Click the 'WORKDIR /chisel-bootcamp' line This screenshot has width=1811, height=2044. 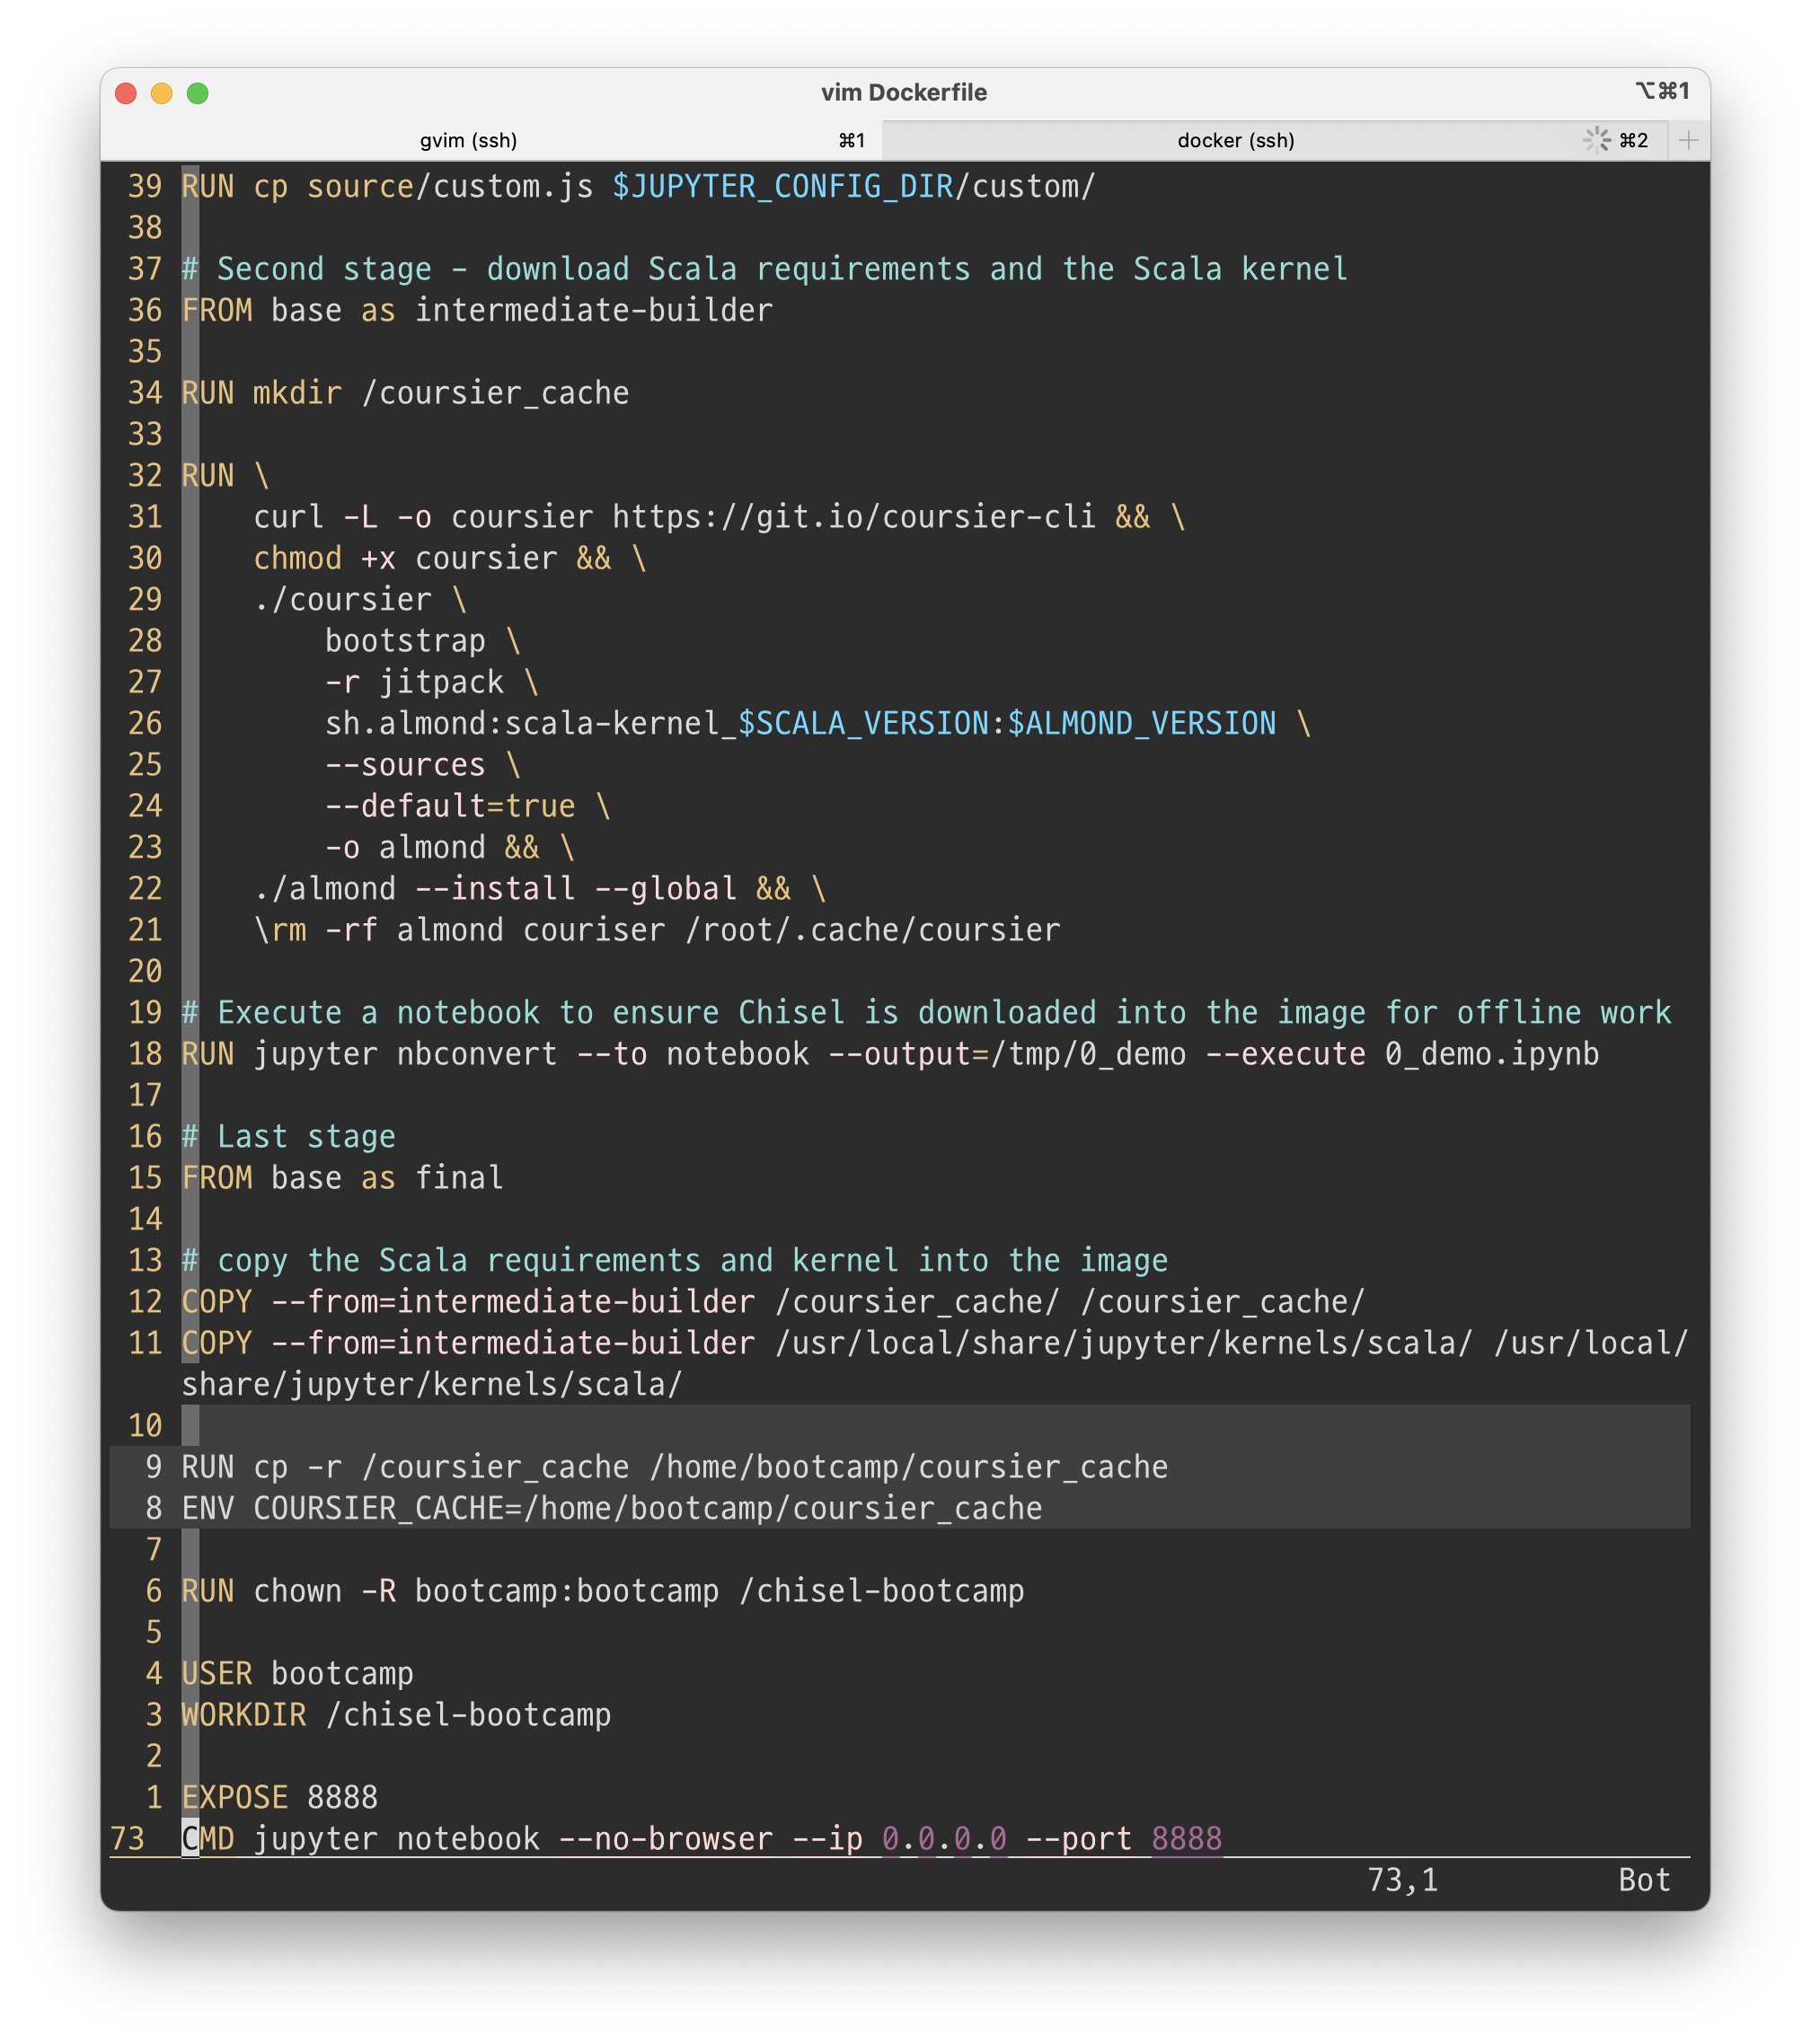(396, 1715)
